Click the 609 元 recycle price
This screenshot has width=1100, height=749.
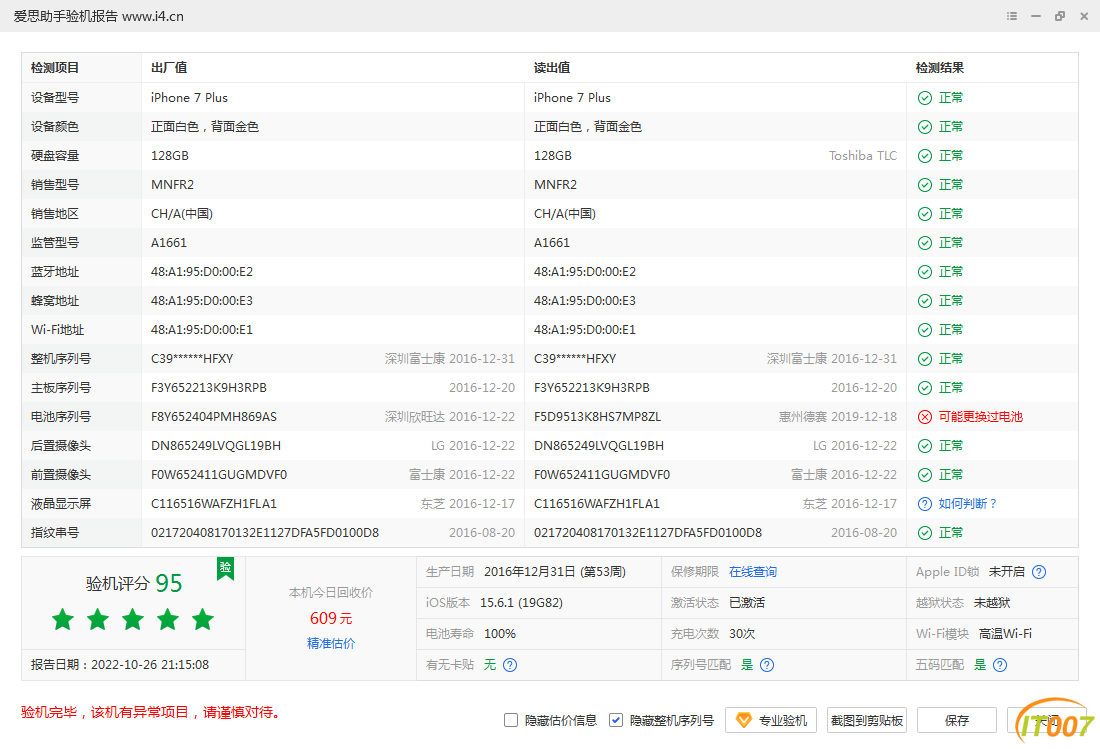[x=331, y=619]
